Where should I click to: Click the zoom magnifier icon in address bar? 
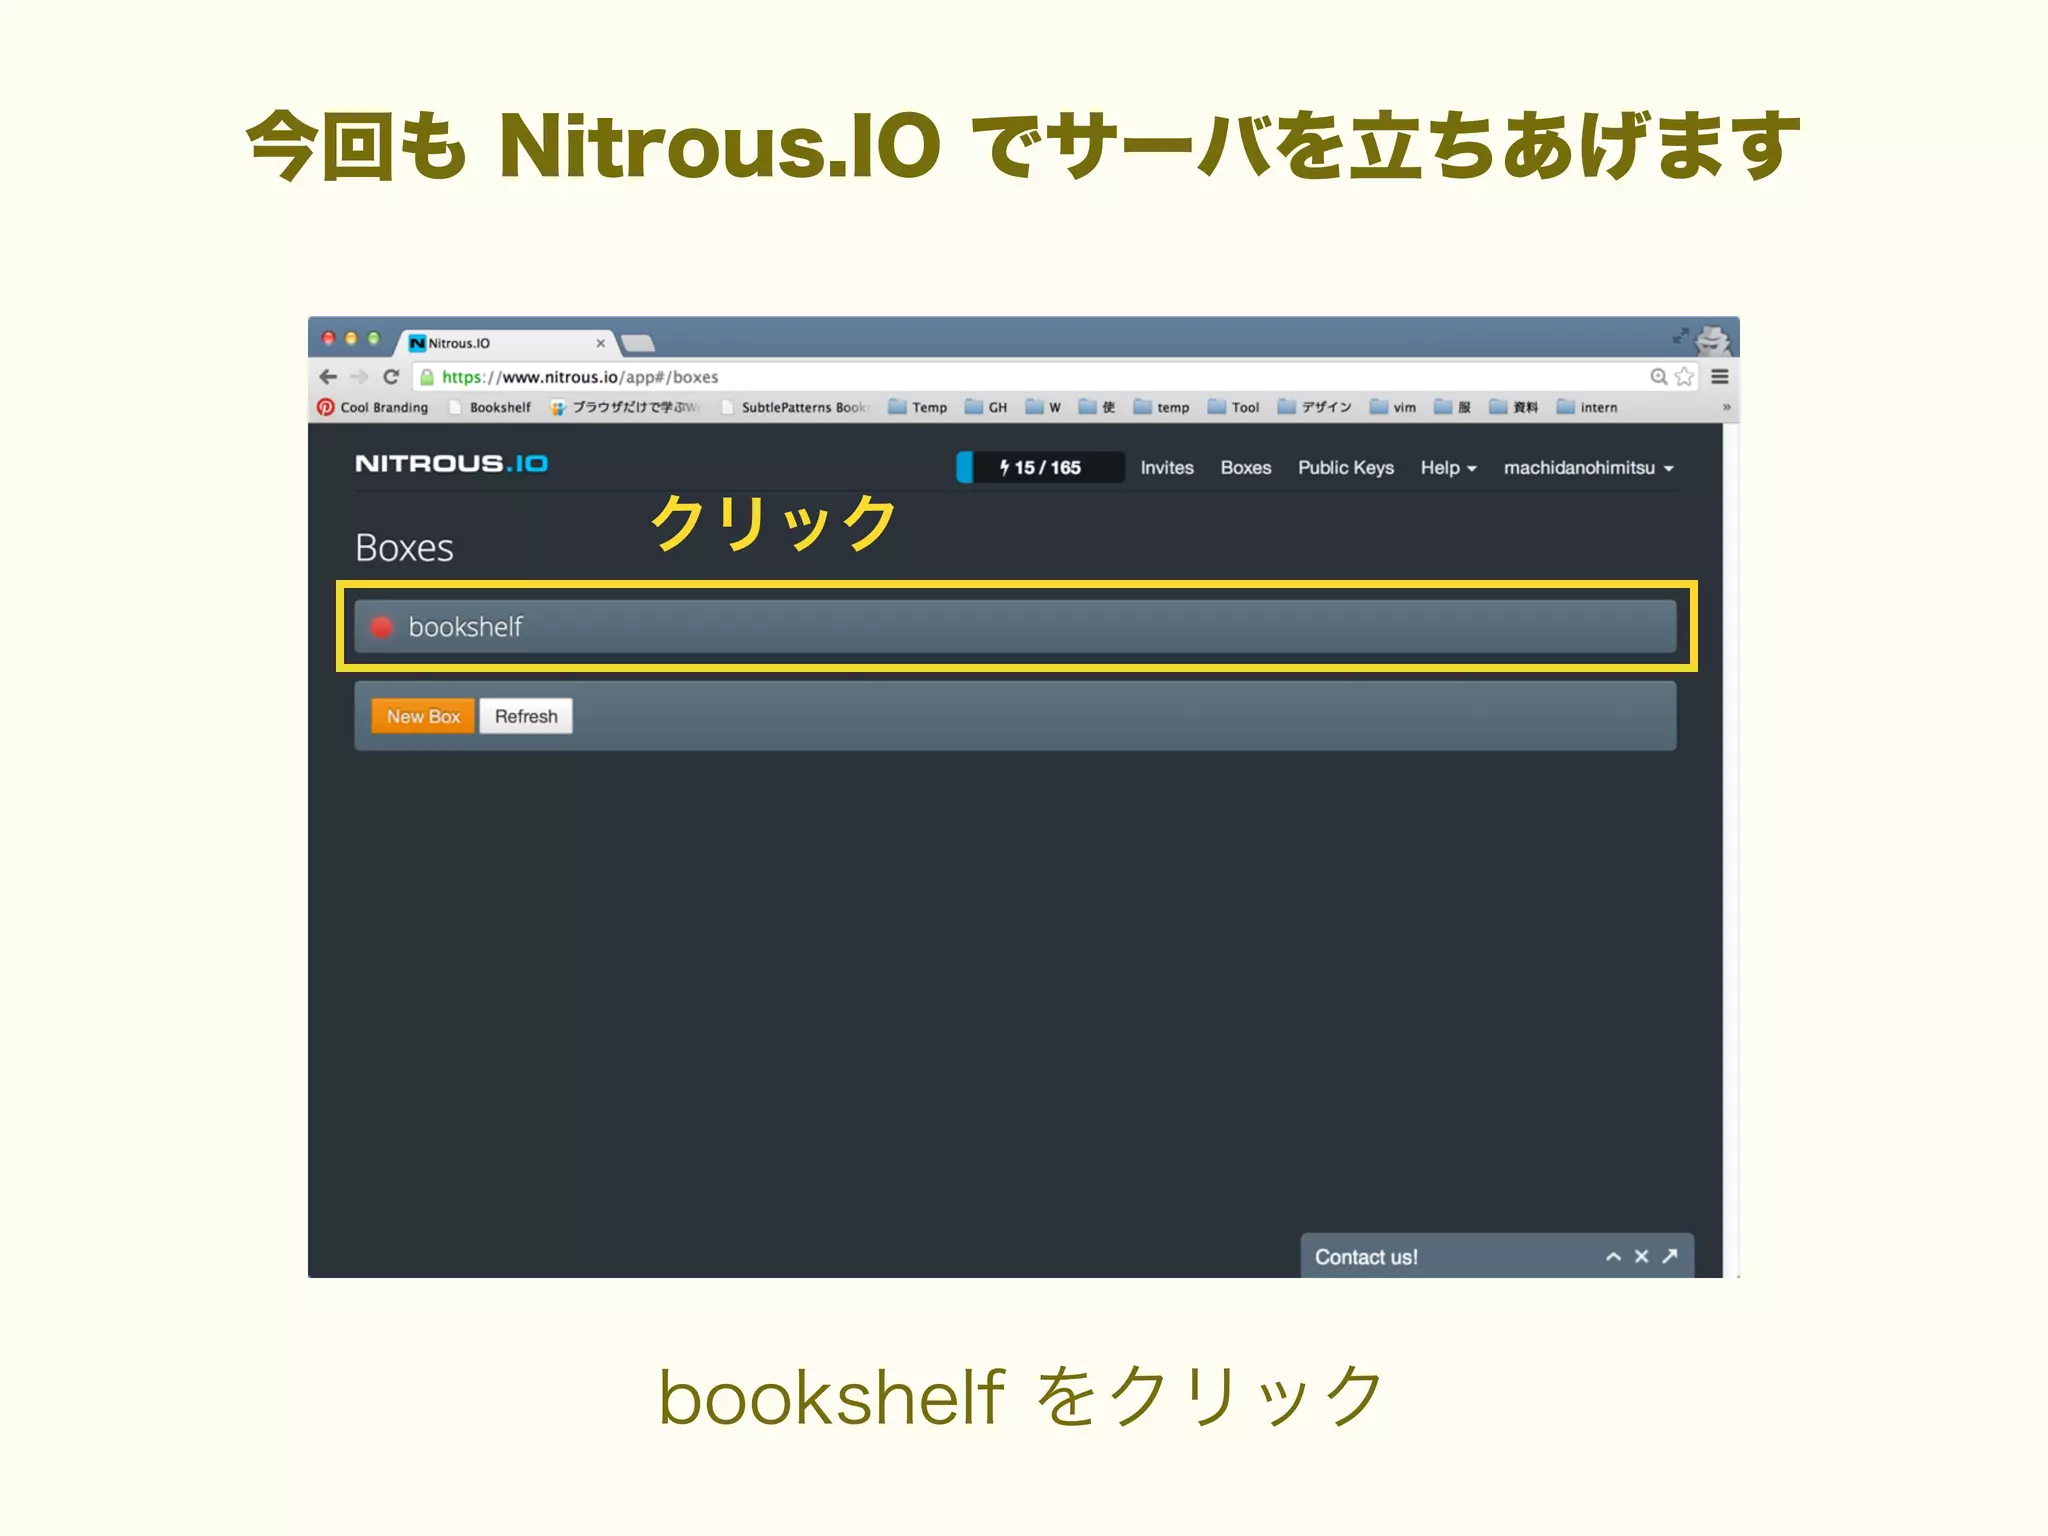click(1659, 377)
